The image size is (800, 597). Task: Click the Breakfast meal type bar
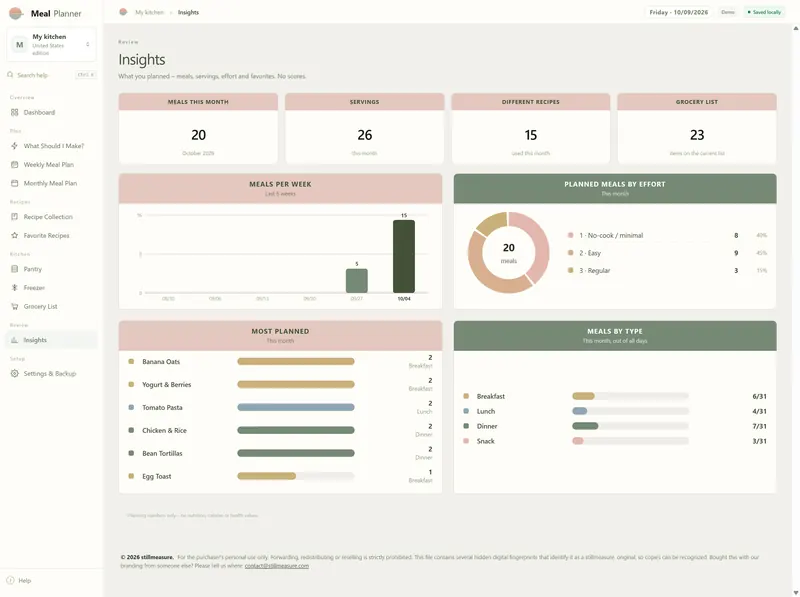(x=630, y=396)
